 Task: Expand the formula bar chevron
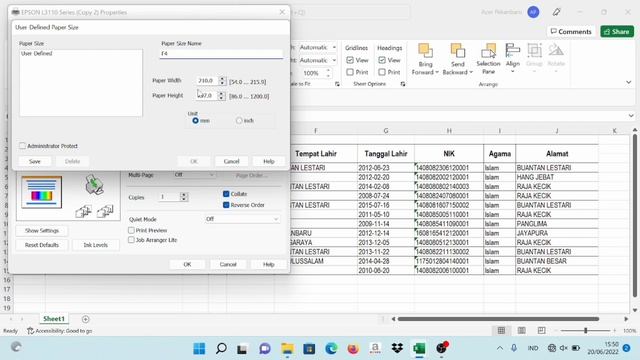(x=631, y=116)
